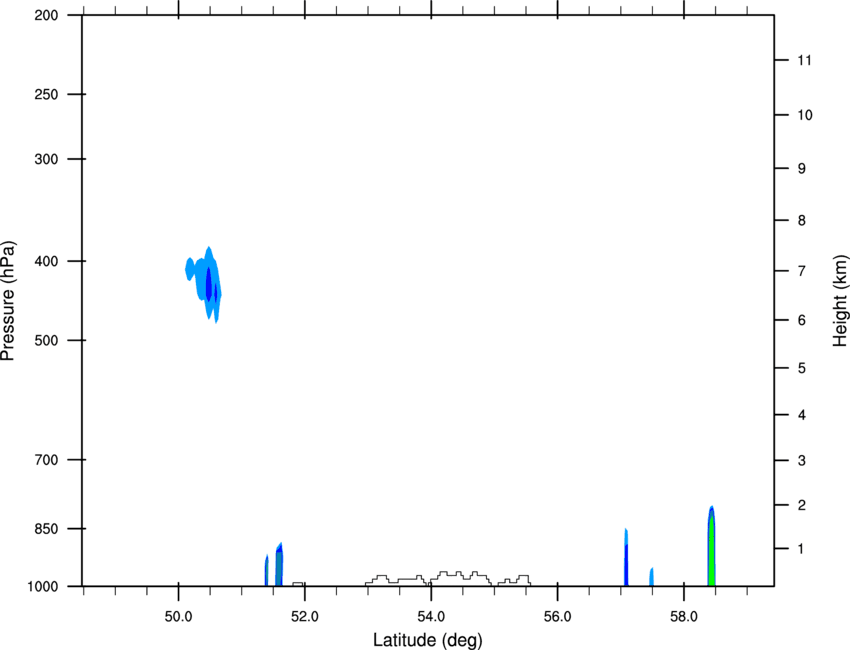The height and width of the screenshot is (650, 850).
Task: Click the blue column near 57.1 latitude
Action: (626, 558)
